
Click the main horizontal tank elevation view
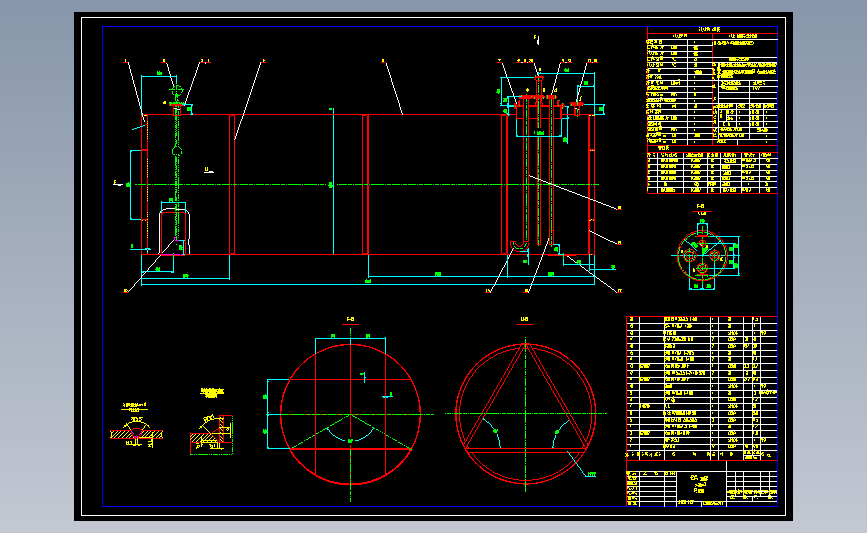coord(368,184)
